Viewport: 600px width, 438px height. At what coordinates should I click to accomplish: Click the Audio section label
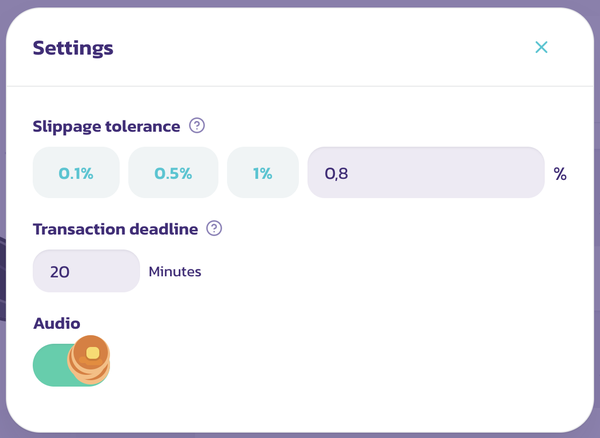coord(57,324)
